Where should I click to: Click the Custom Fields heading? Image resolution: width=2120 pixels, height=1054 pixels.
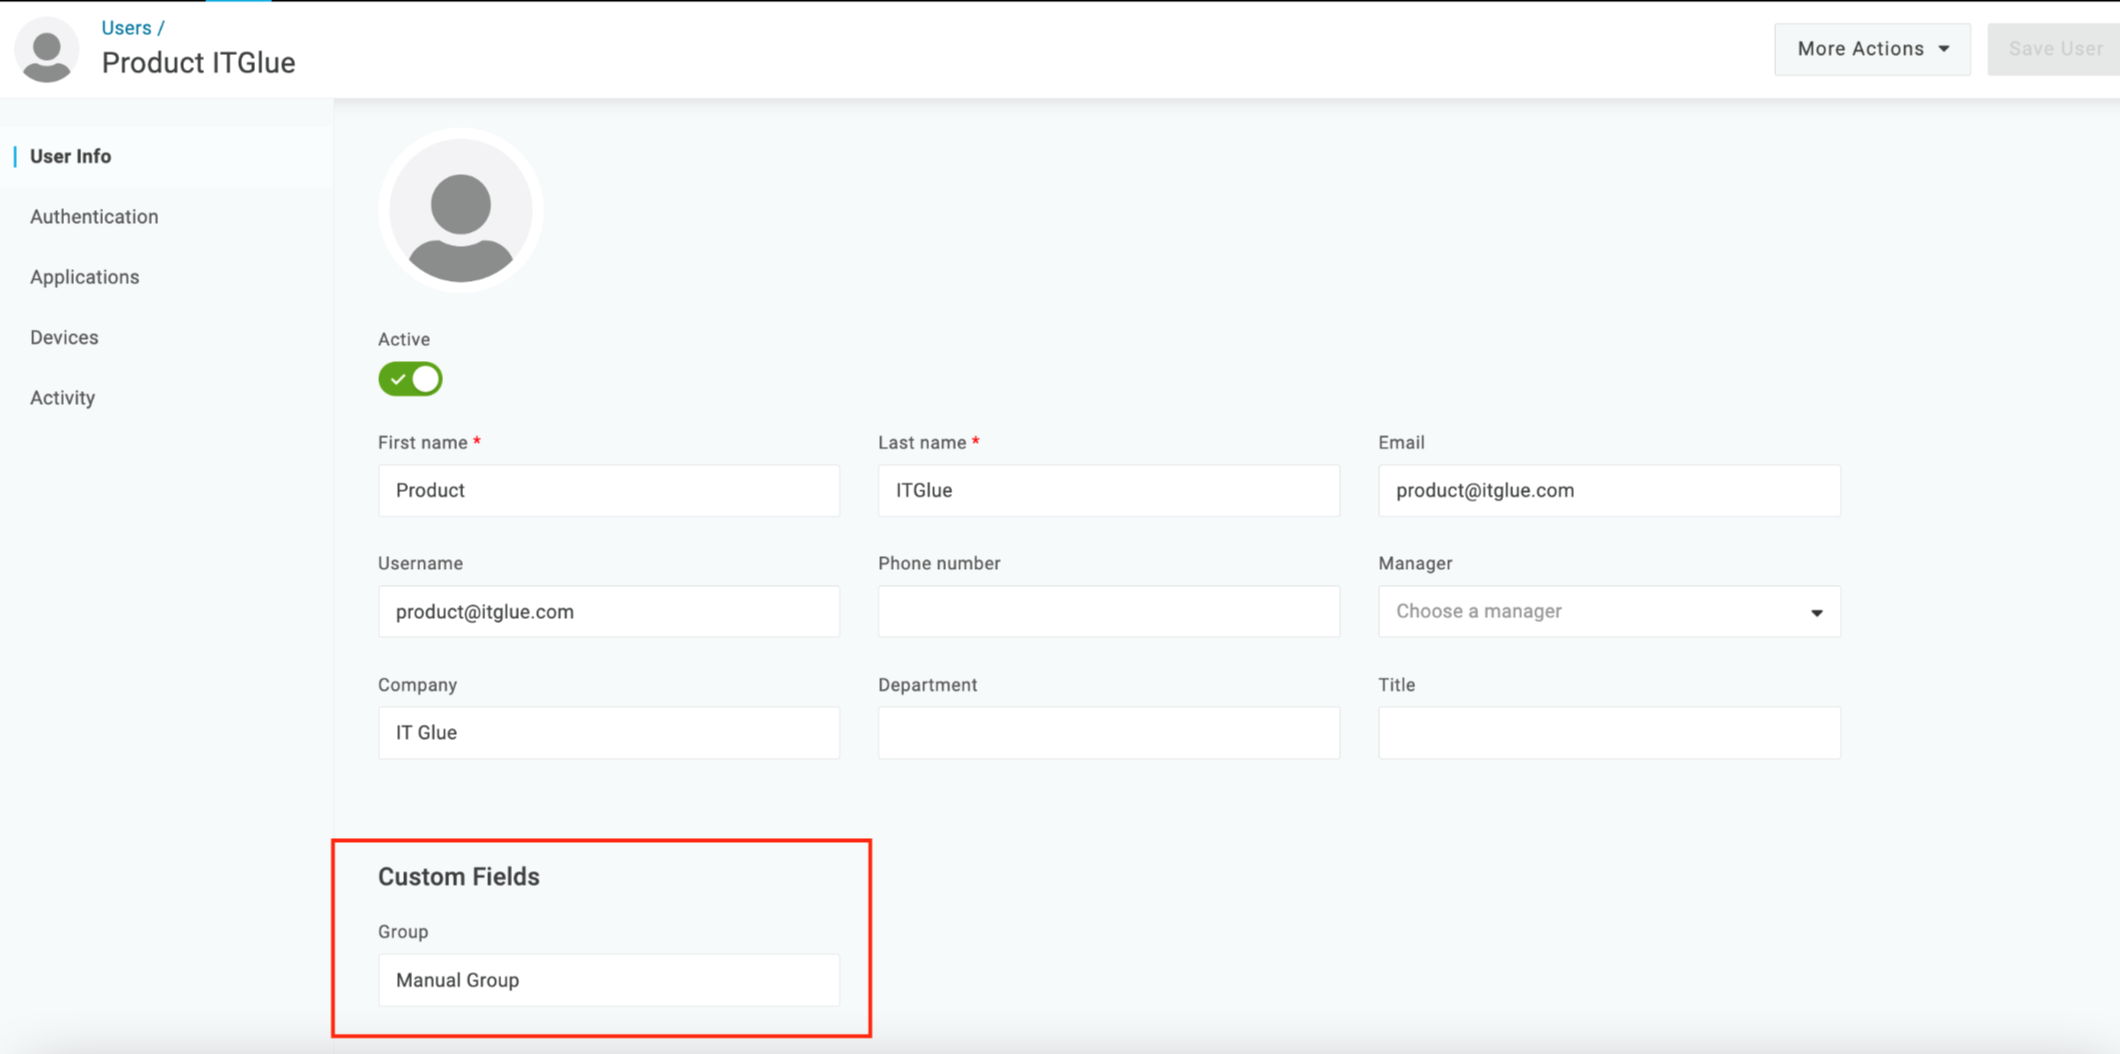pos(459,877)
